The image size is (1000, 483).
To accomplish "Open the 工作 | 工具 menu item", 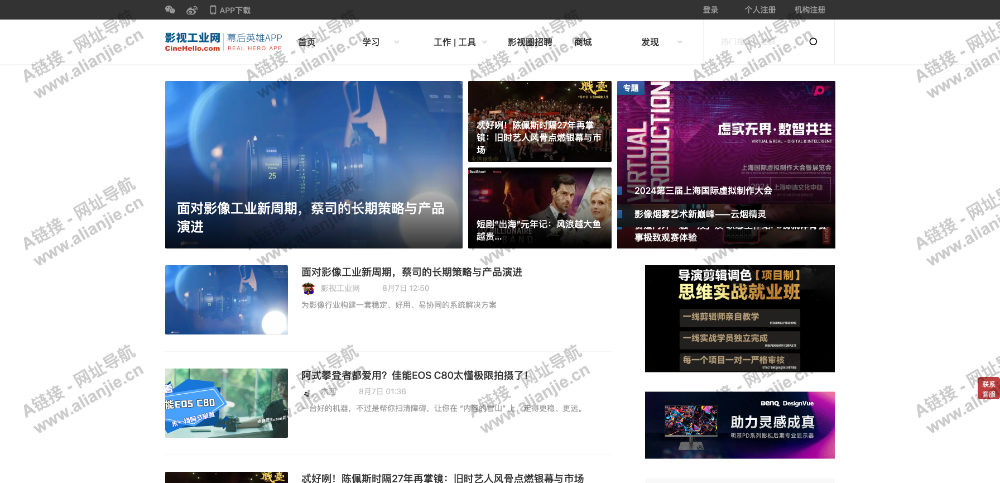I will [455, 42].
